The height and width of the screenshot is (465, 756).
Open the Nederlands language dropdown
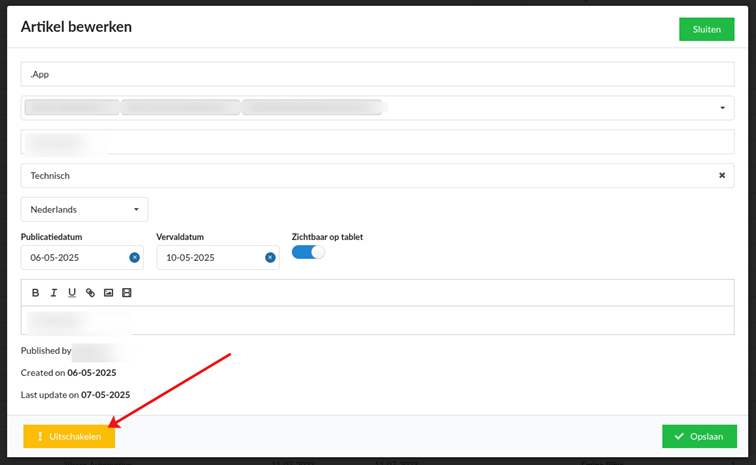click(x=84, y=209)
